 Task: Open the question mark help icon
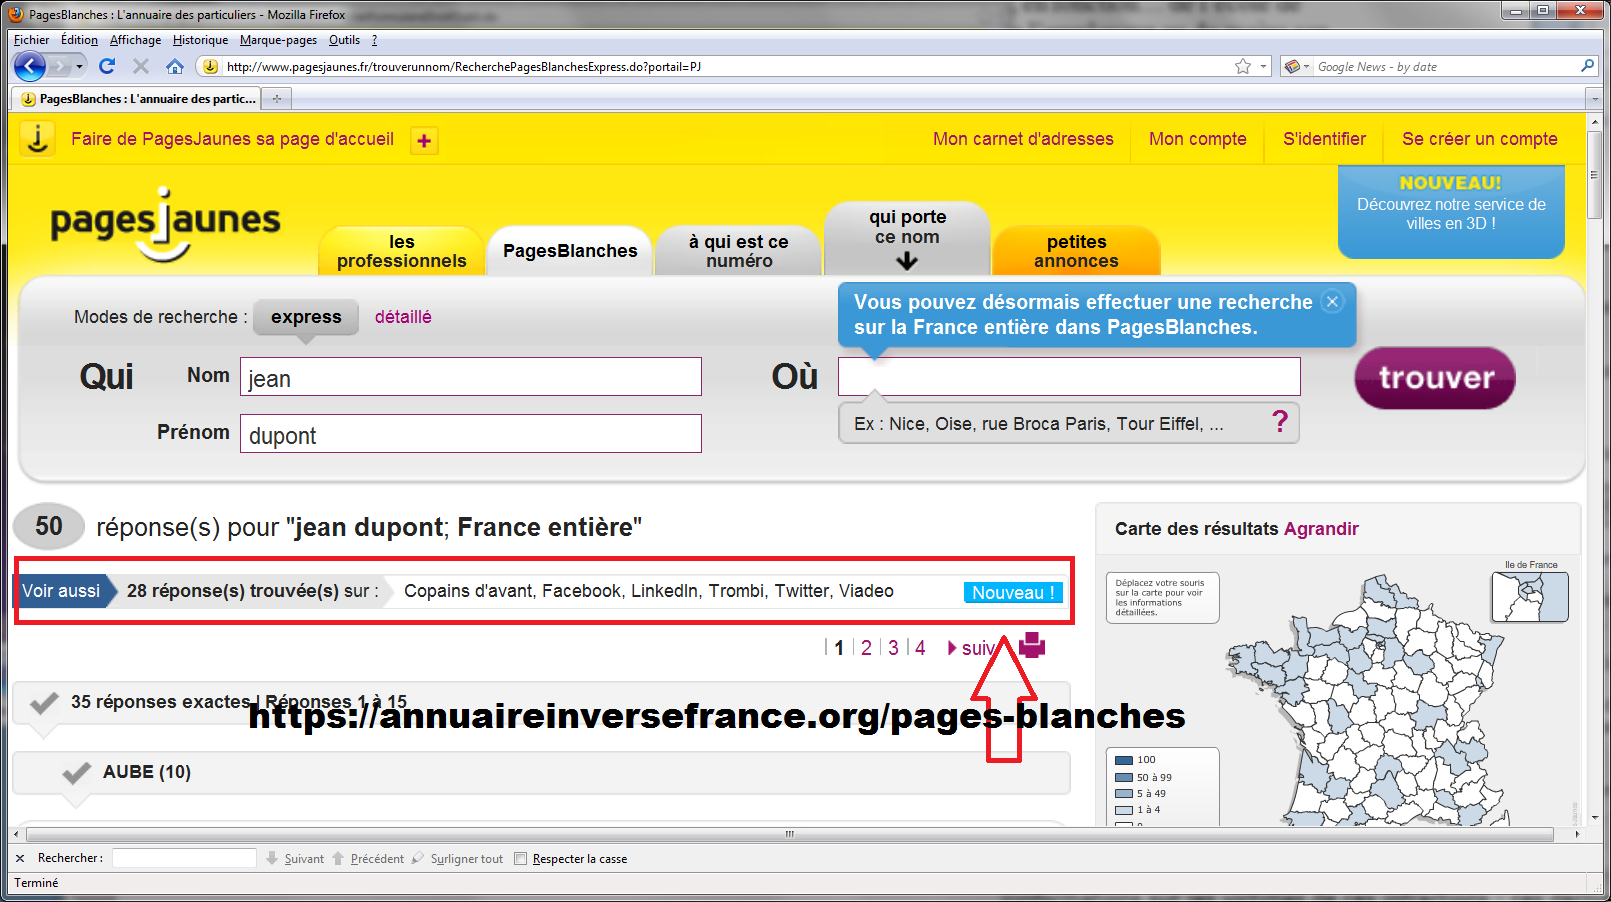tap(1280, 421)
